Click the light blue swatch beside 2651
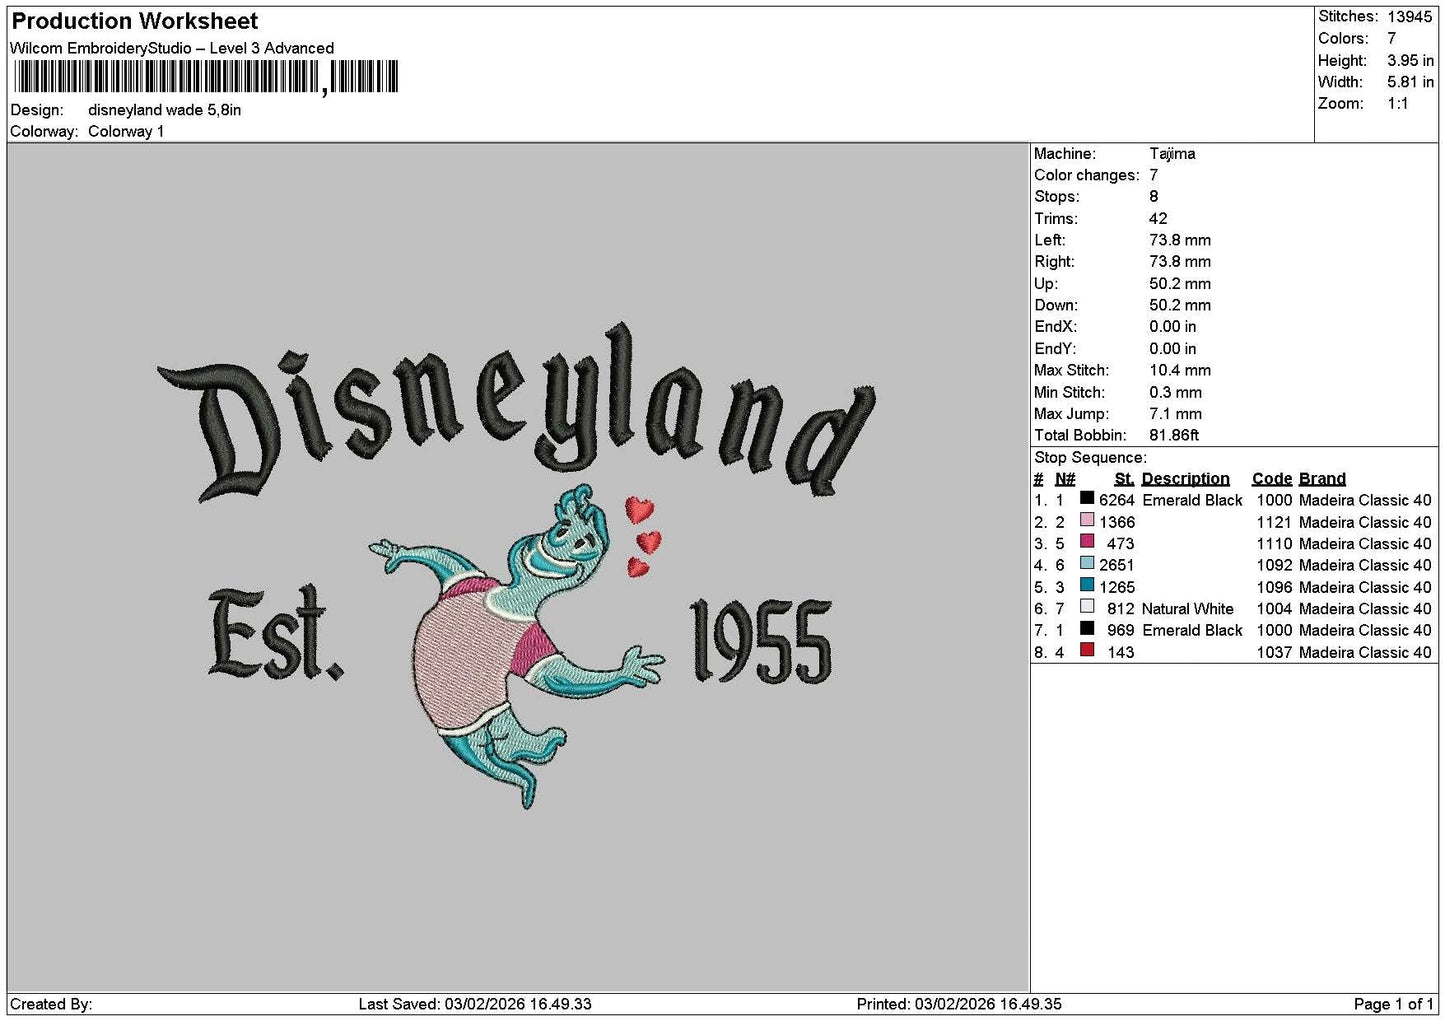The width and height of the screenshot is (1445, 1021). click(x=1087, y=563)
